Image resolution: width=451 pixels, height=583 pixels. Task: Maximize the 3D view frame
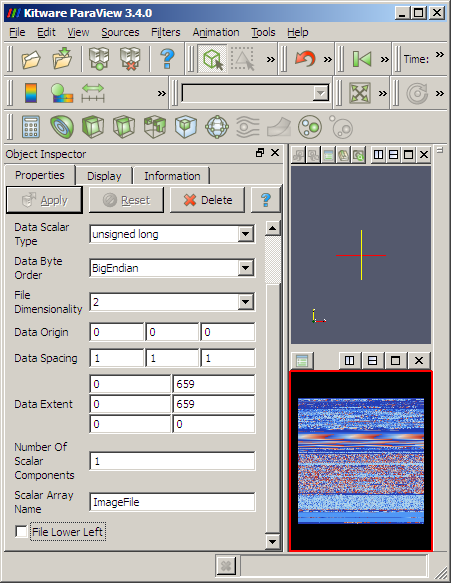pos(409,154)
